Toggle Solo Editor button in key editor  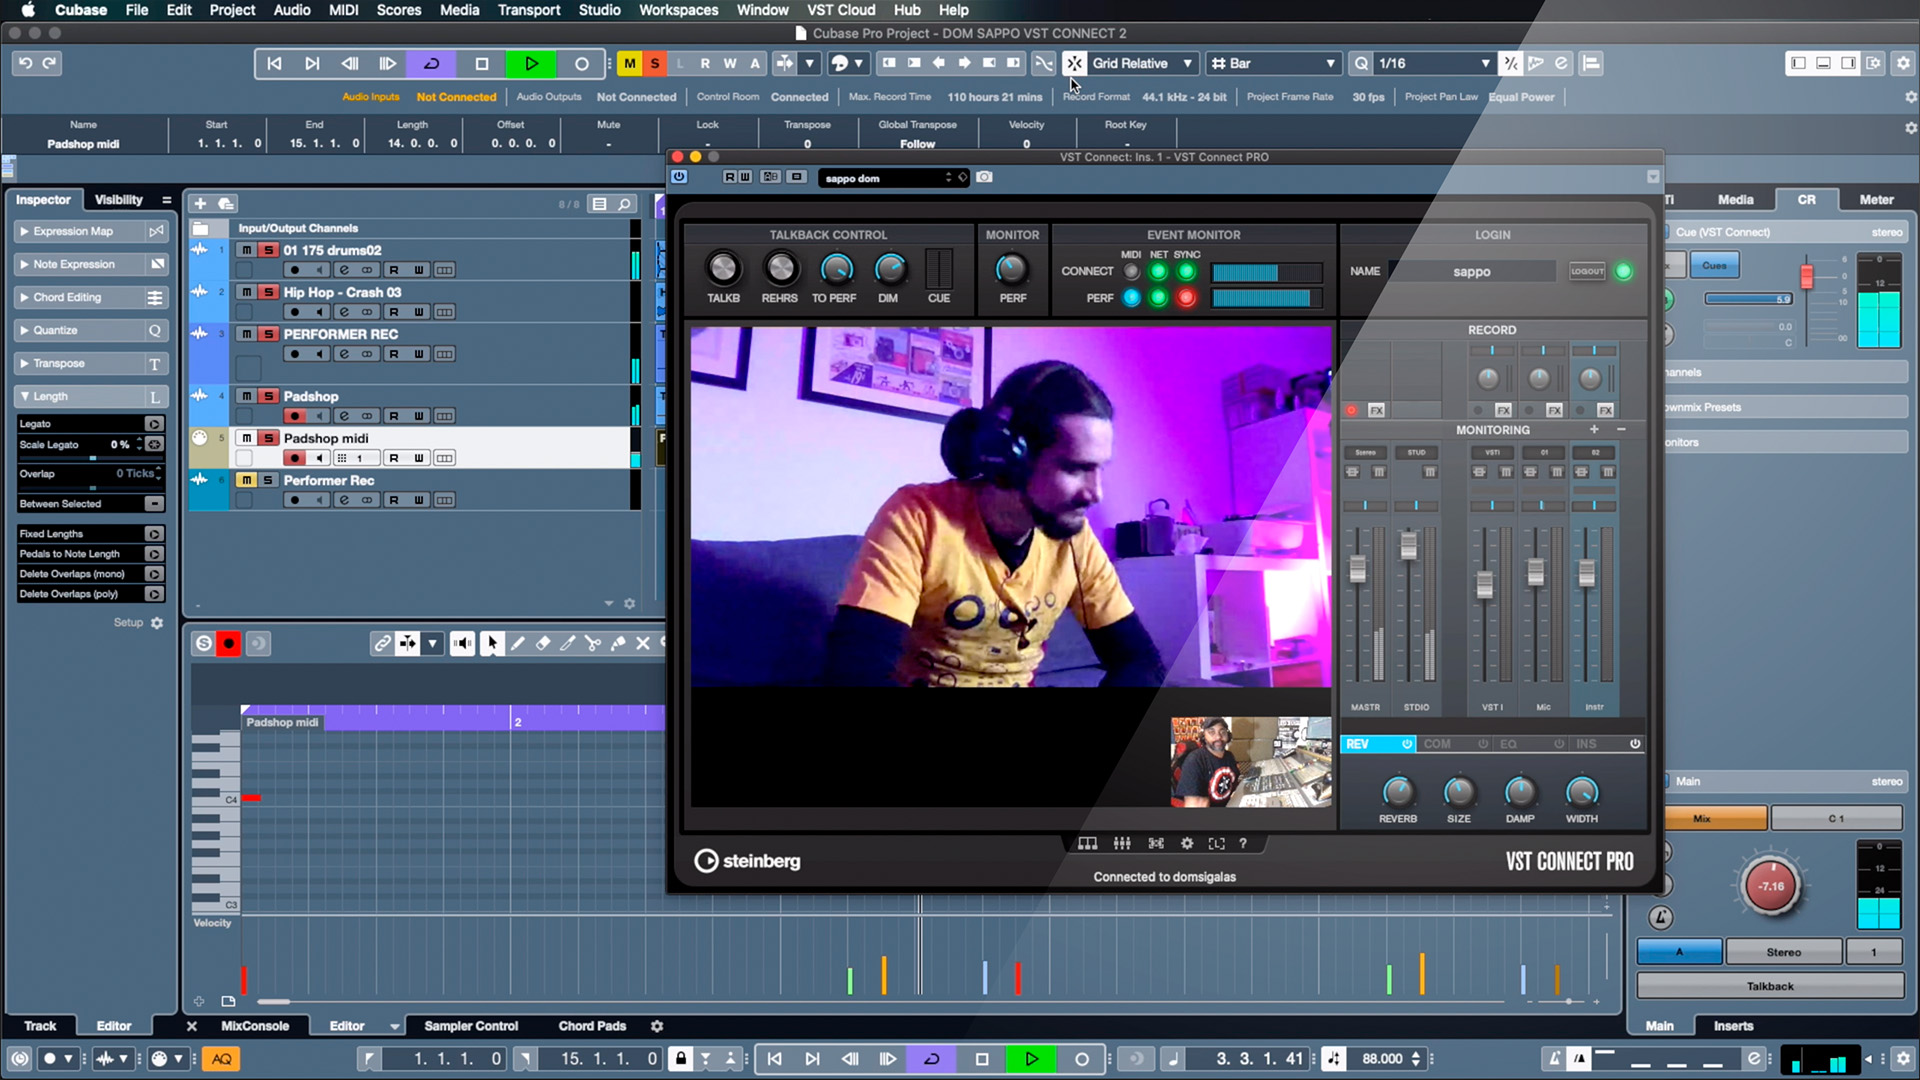204,644
